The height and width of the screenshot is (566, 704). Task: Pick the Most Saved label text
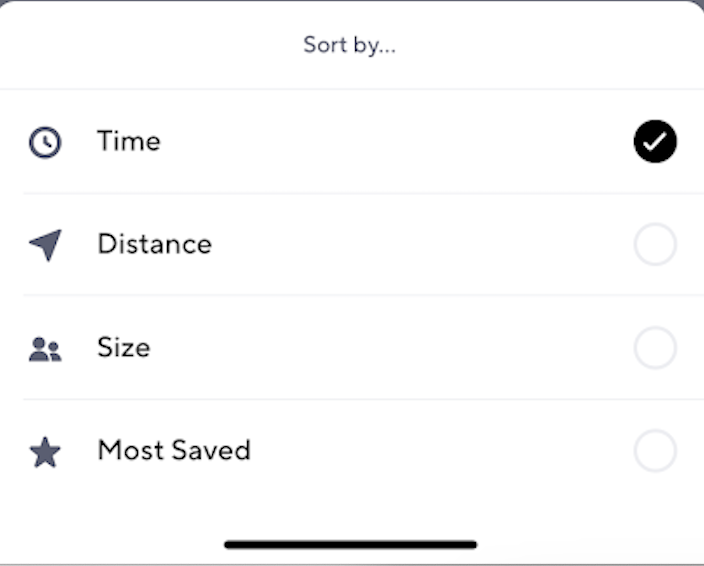click(x=174, y=450)
